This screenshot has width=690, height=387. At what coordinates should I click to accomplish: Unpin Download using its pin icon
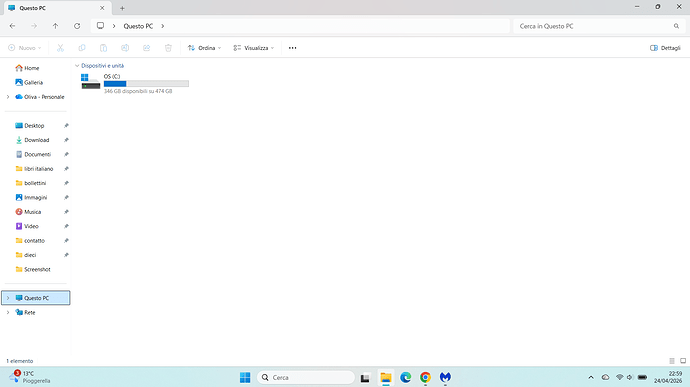(66, 140)
